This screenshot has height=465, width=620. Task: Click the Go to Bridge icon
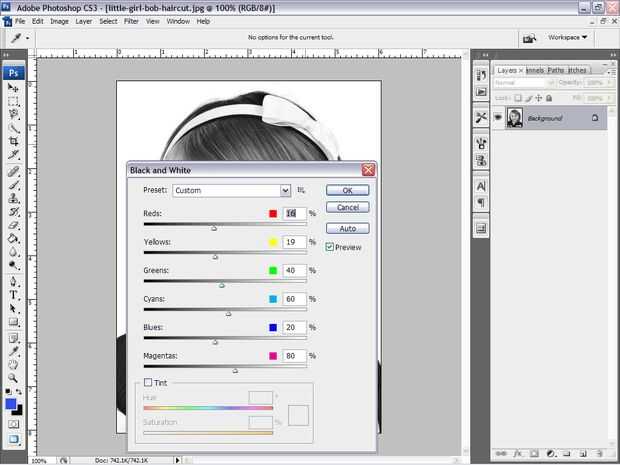530,38
